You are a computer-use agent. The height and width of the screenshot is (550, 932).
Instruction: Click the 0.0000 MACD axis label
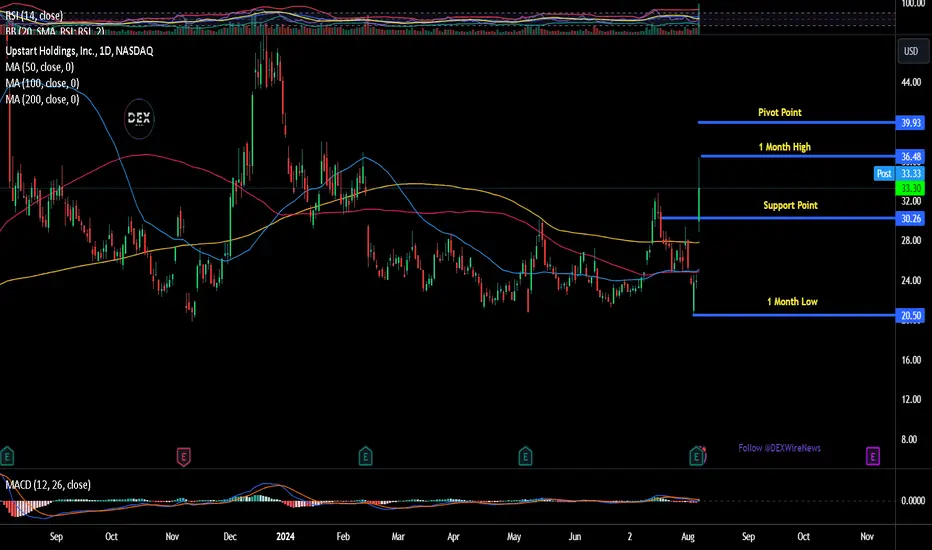coord(912,501)
